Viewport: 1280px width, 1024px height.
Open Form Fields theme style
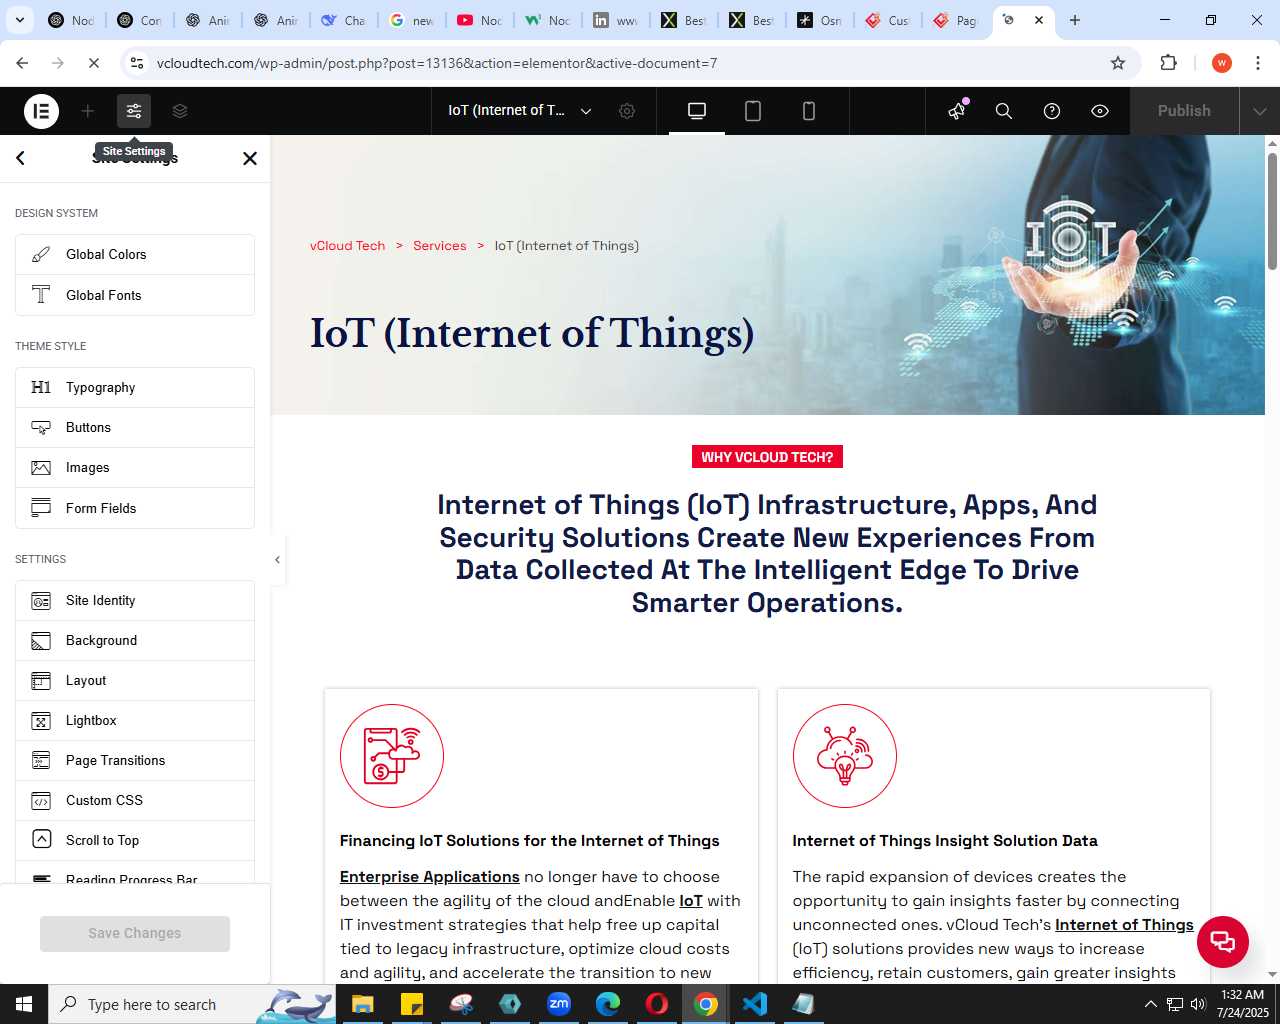pyautogui.click(x=135, y=508)
